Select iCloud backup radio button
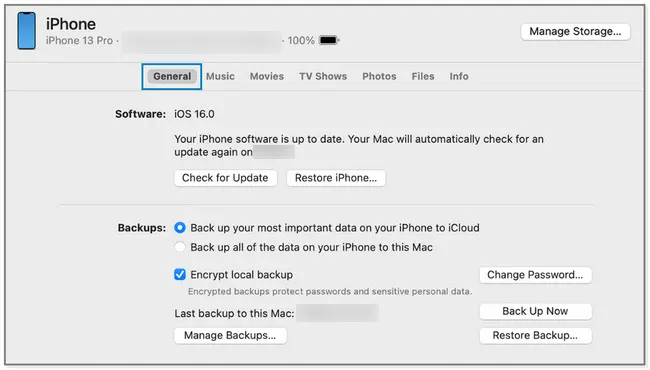This screenshot has height=370, width=650. click(180, 227)
